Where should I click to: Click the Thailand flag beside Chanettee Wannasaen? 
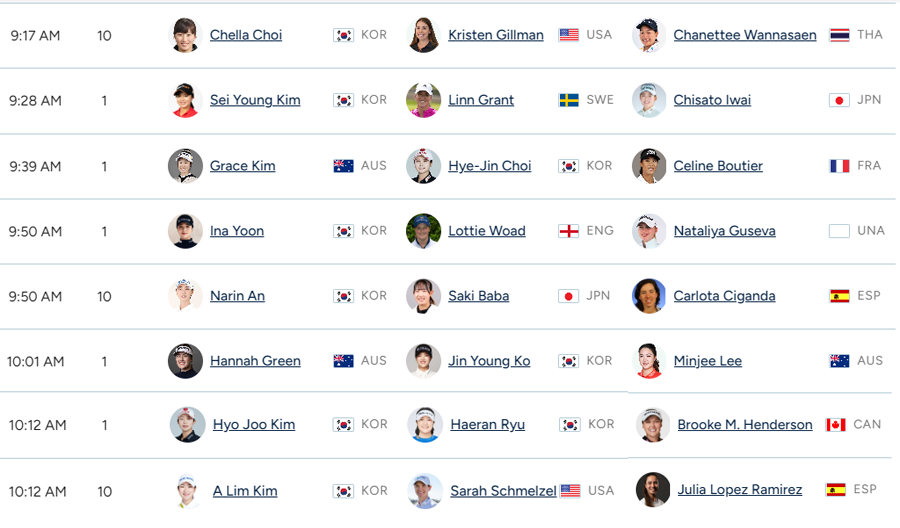tap(839, 35)
